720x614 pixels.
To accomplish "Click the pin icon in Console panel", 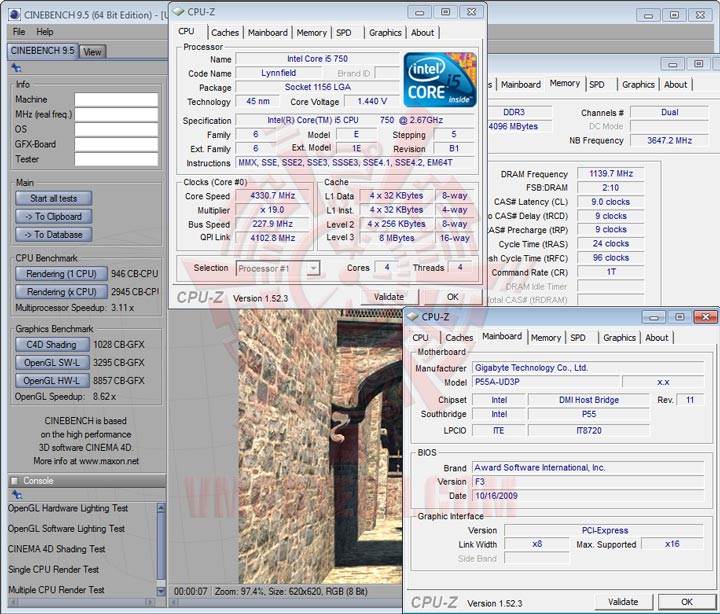I will pos(17,495).
